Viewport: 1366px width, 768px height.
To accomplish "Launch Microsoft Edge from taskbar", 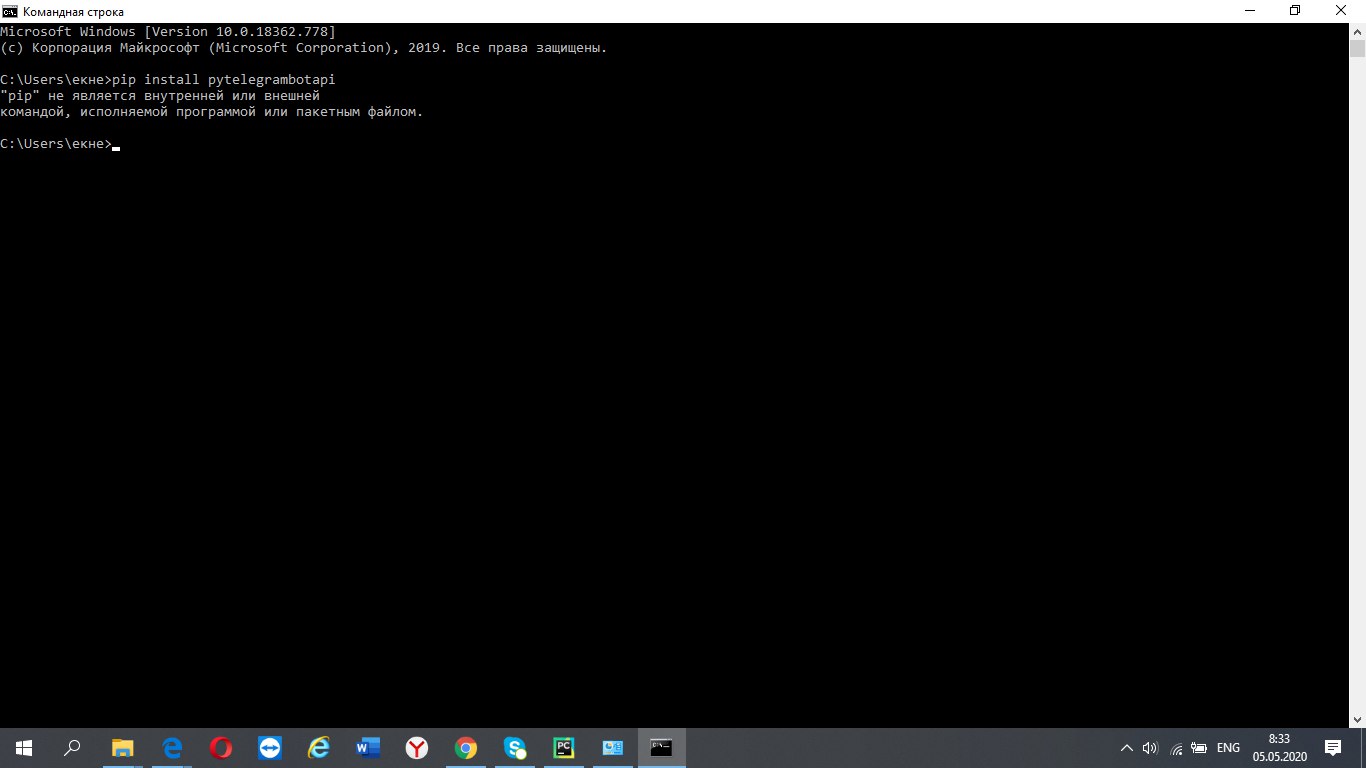I will [x=171, y=747].
